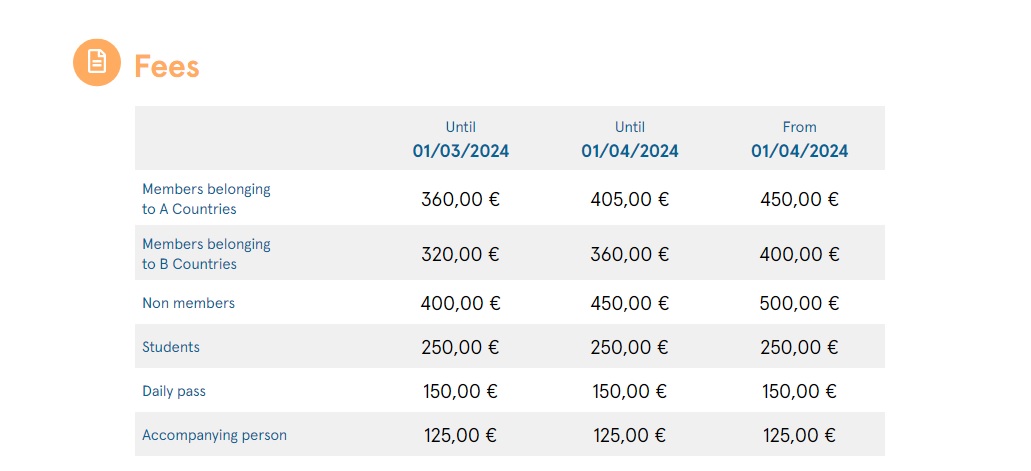
Task: Click the Accompanying person row label
Action: coord(214,435)
